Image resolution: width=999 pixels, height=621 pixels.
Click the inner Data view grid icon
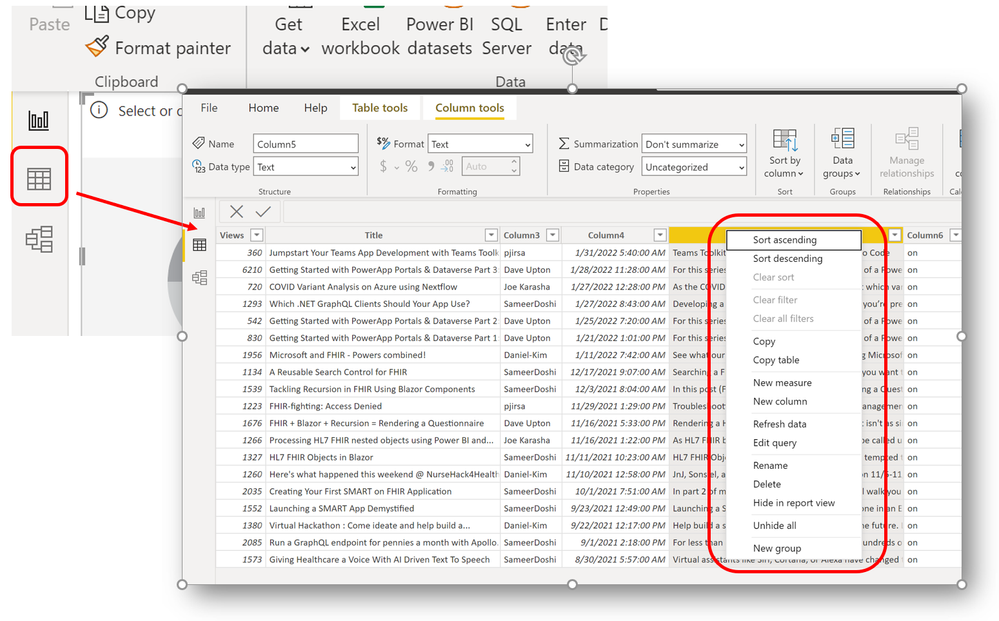[x=199, y=245]
